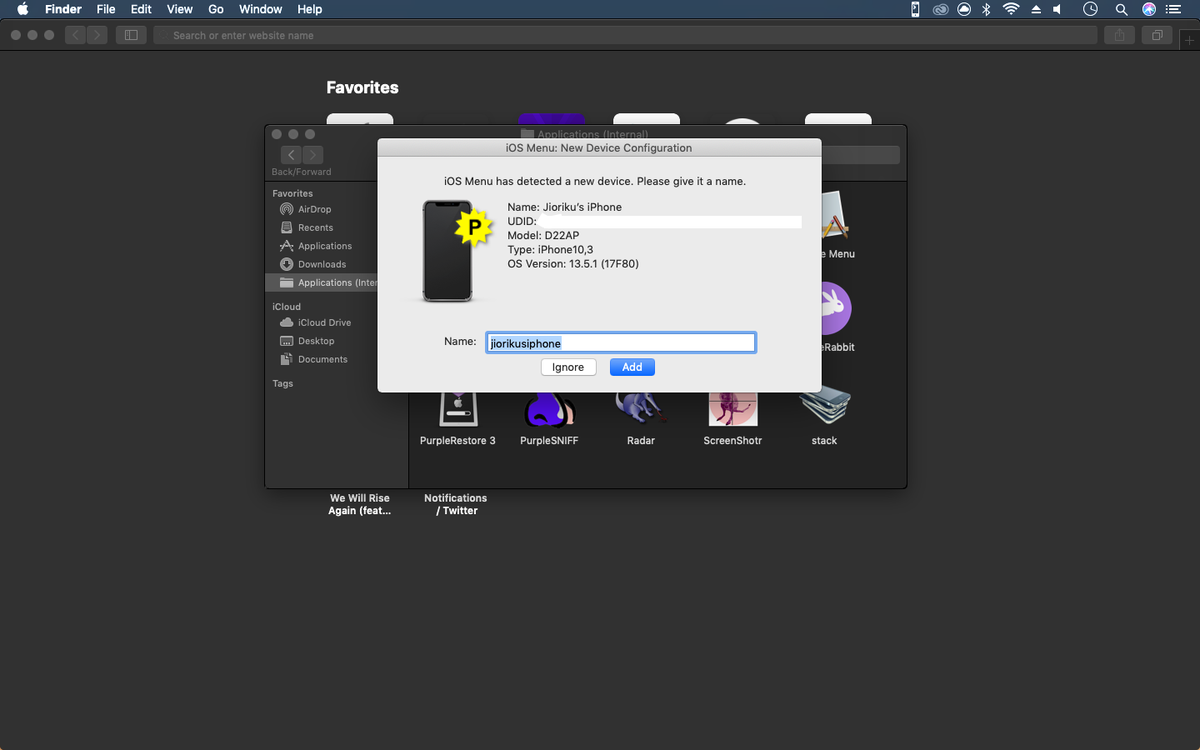This screenshot has height=750, width=1200.
Task: Open the Bluetooth status menu
Action: pos(986,9)
